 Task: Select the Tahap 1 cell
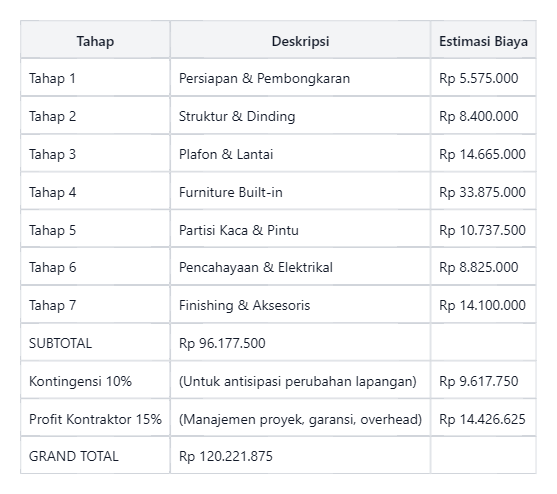tap(95, 77)
